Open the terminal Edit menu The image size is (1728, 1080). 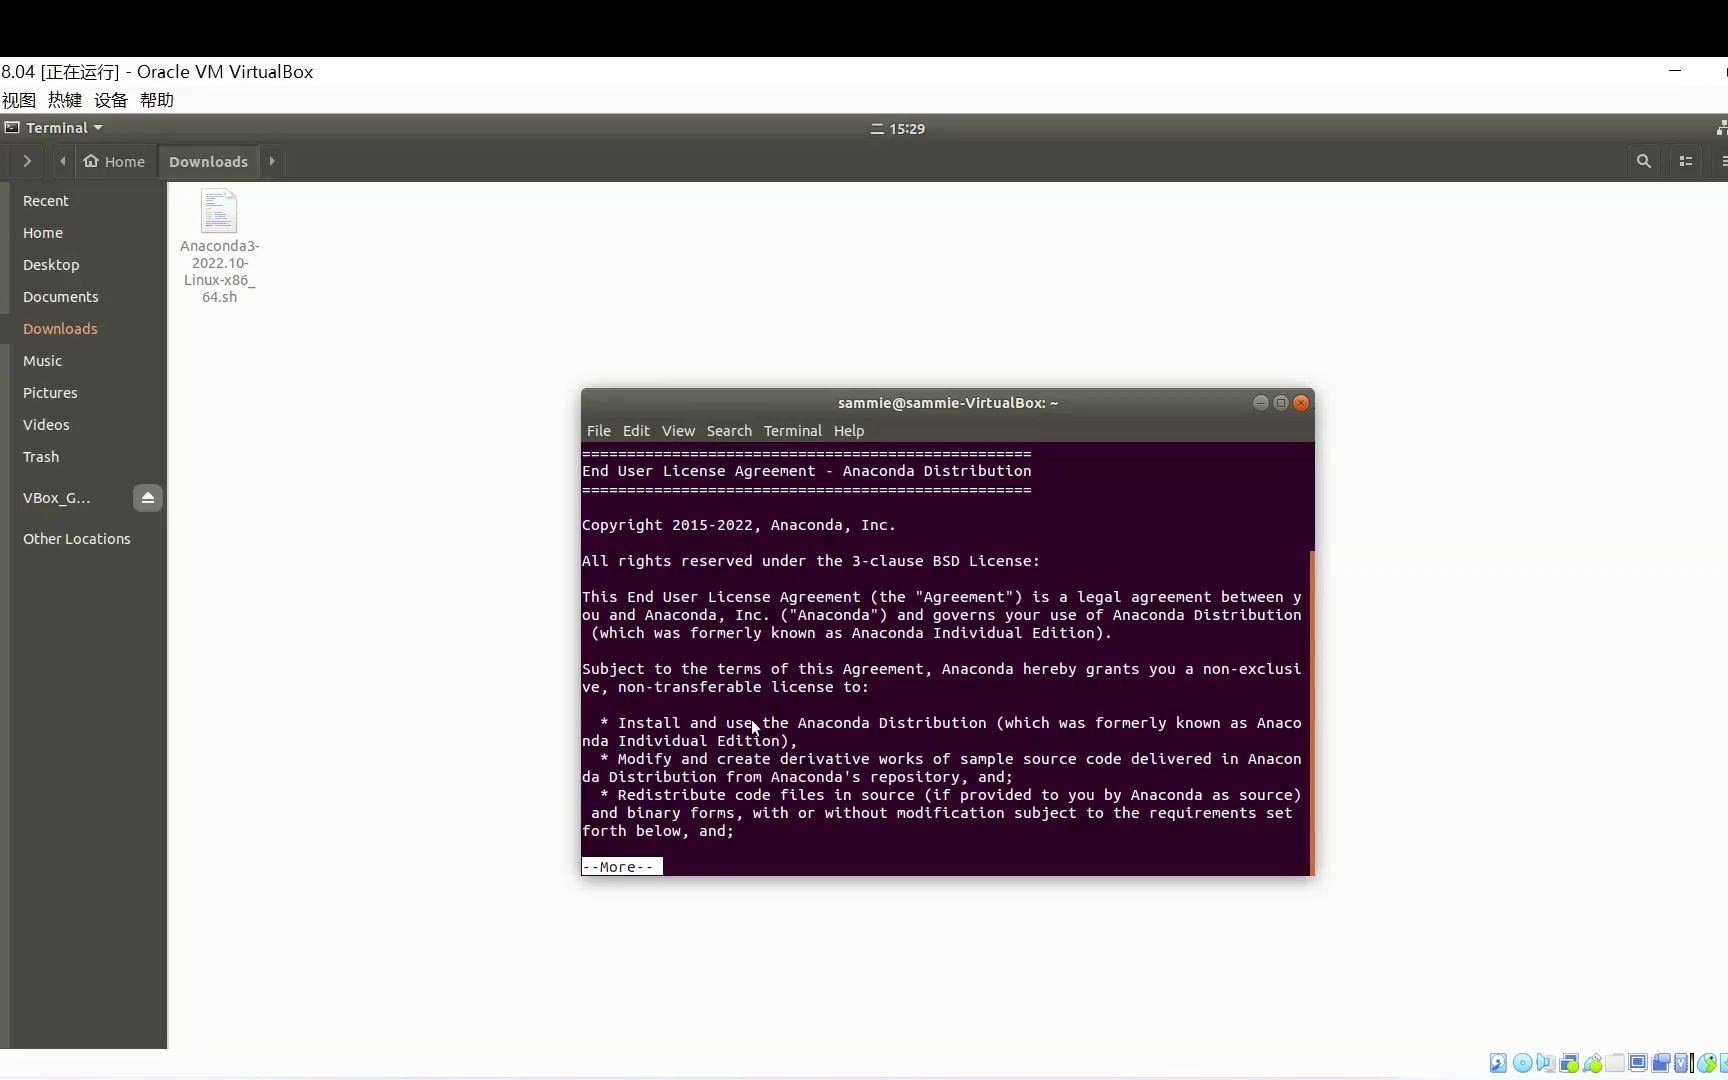(636, 431)
